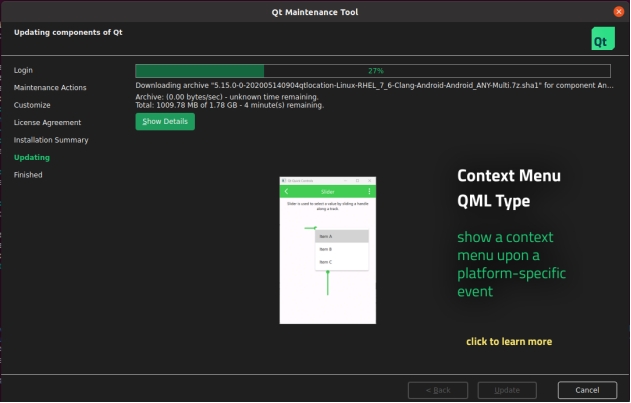The image size is (631, 403).
Task: Click the Slider demo screenshot thumbnail
Action: [x=328, y=250]
